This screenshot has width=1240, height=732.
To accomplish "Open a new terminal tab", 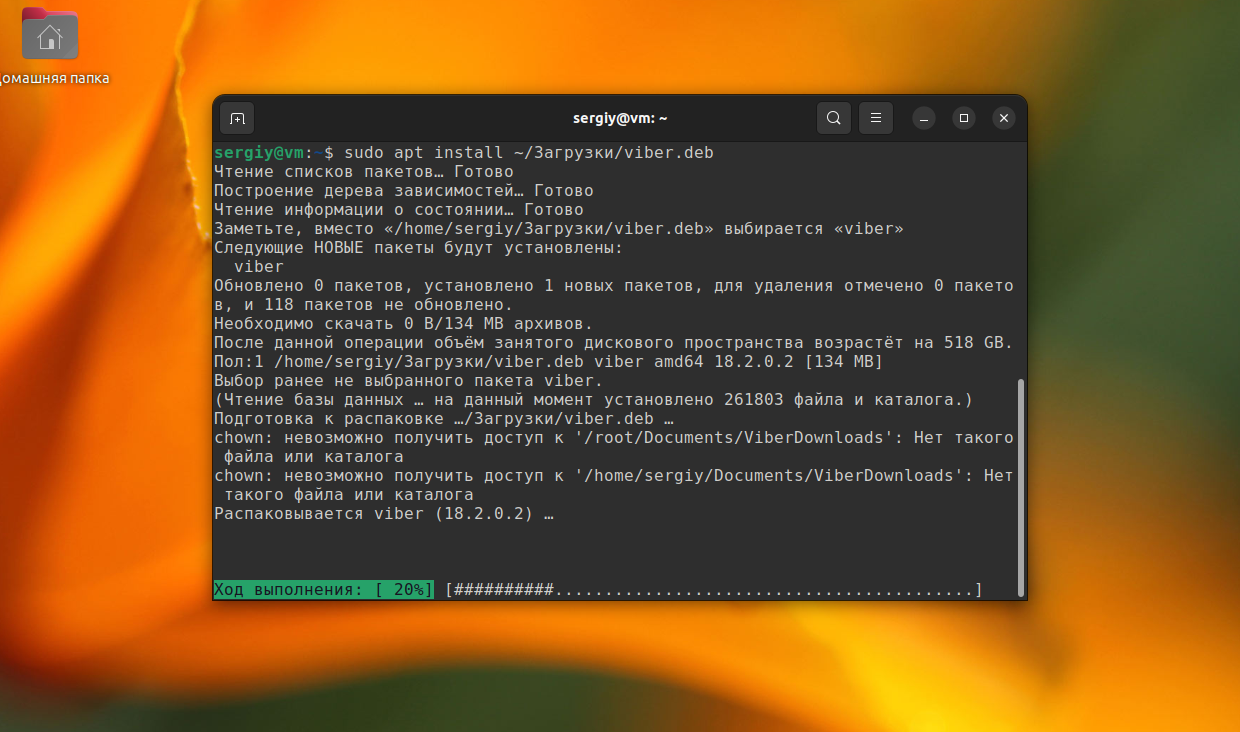I will (236, 117).
